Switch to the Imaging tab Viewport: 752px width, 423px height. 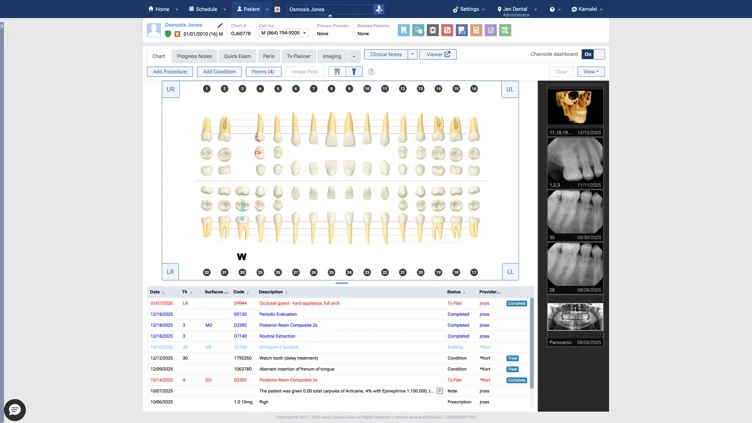332,56
